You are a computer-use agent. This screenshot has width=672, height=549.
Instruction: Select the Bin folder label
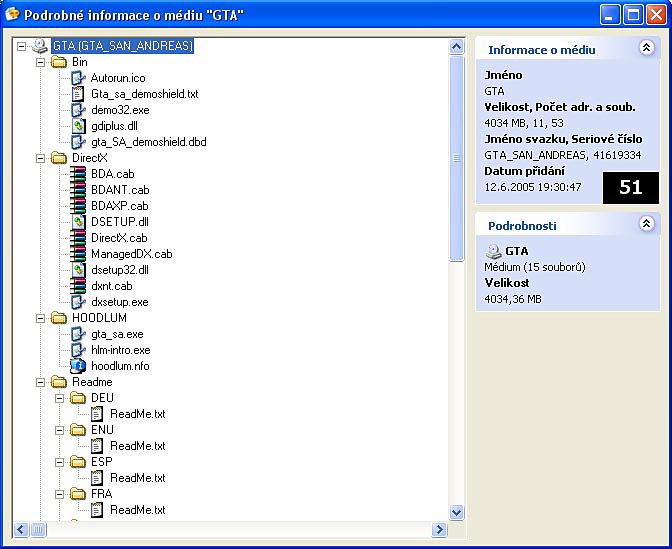tap(80, 62)
